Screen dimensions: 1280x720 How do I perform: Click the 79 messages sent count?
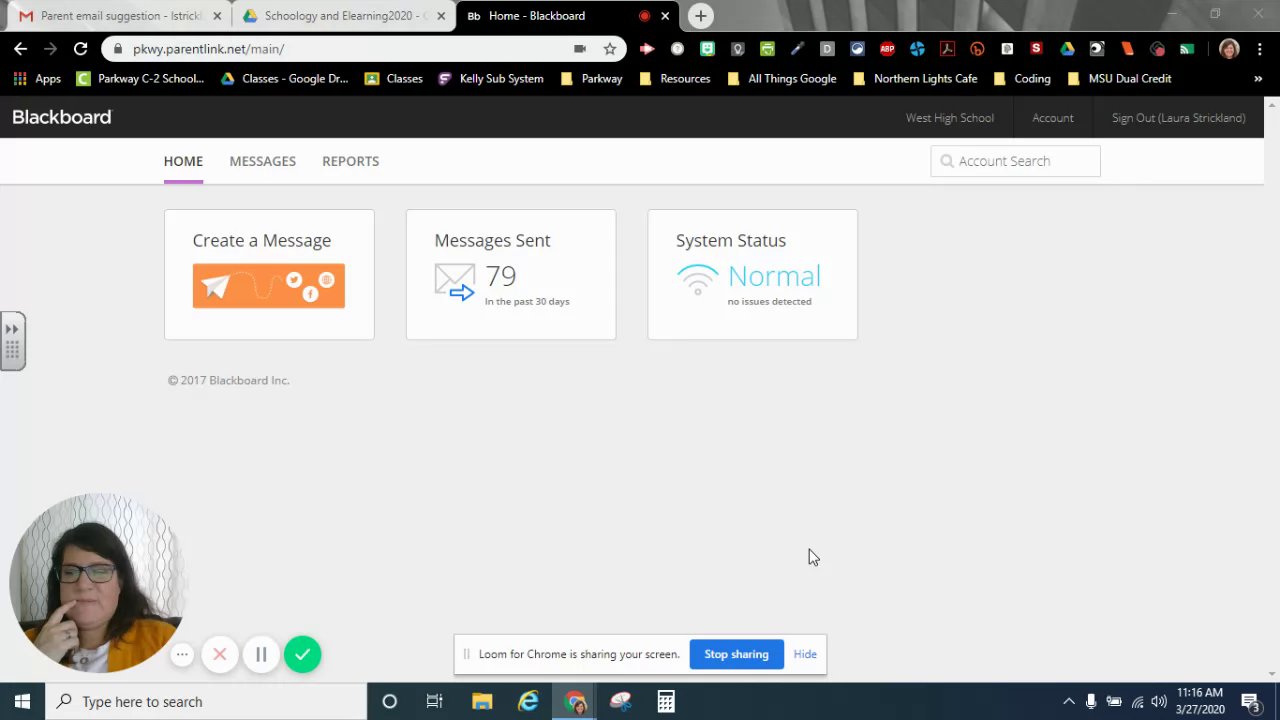(x=500, y=276)
